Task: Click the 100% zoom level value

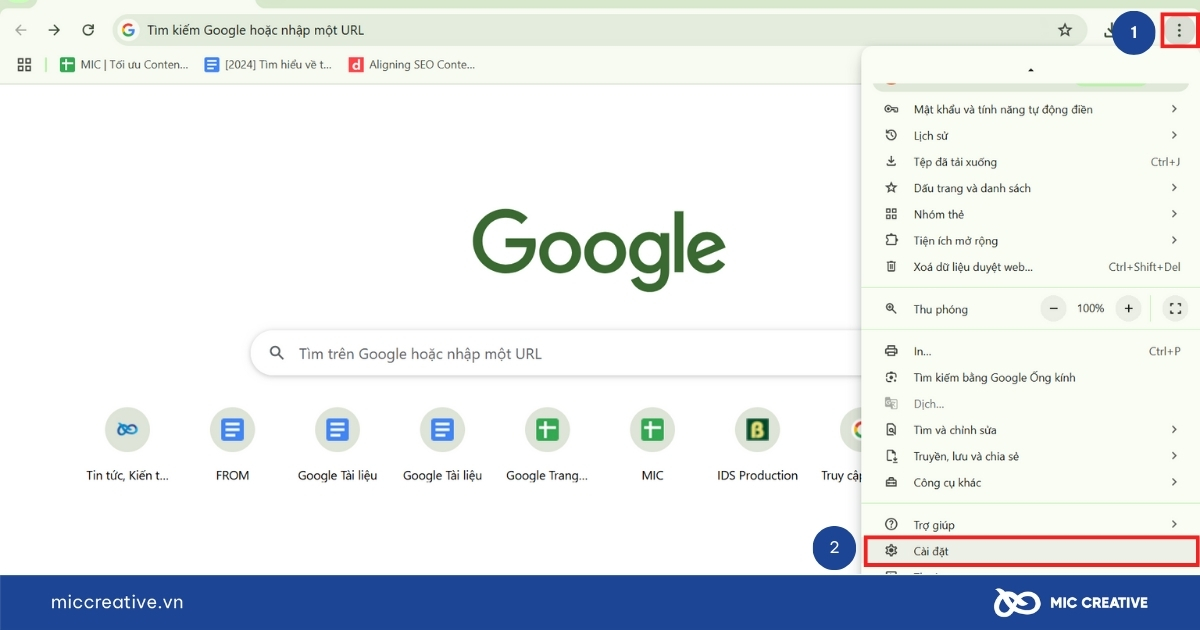Action: (1090, 309)
